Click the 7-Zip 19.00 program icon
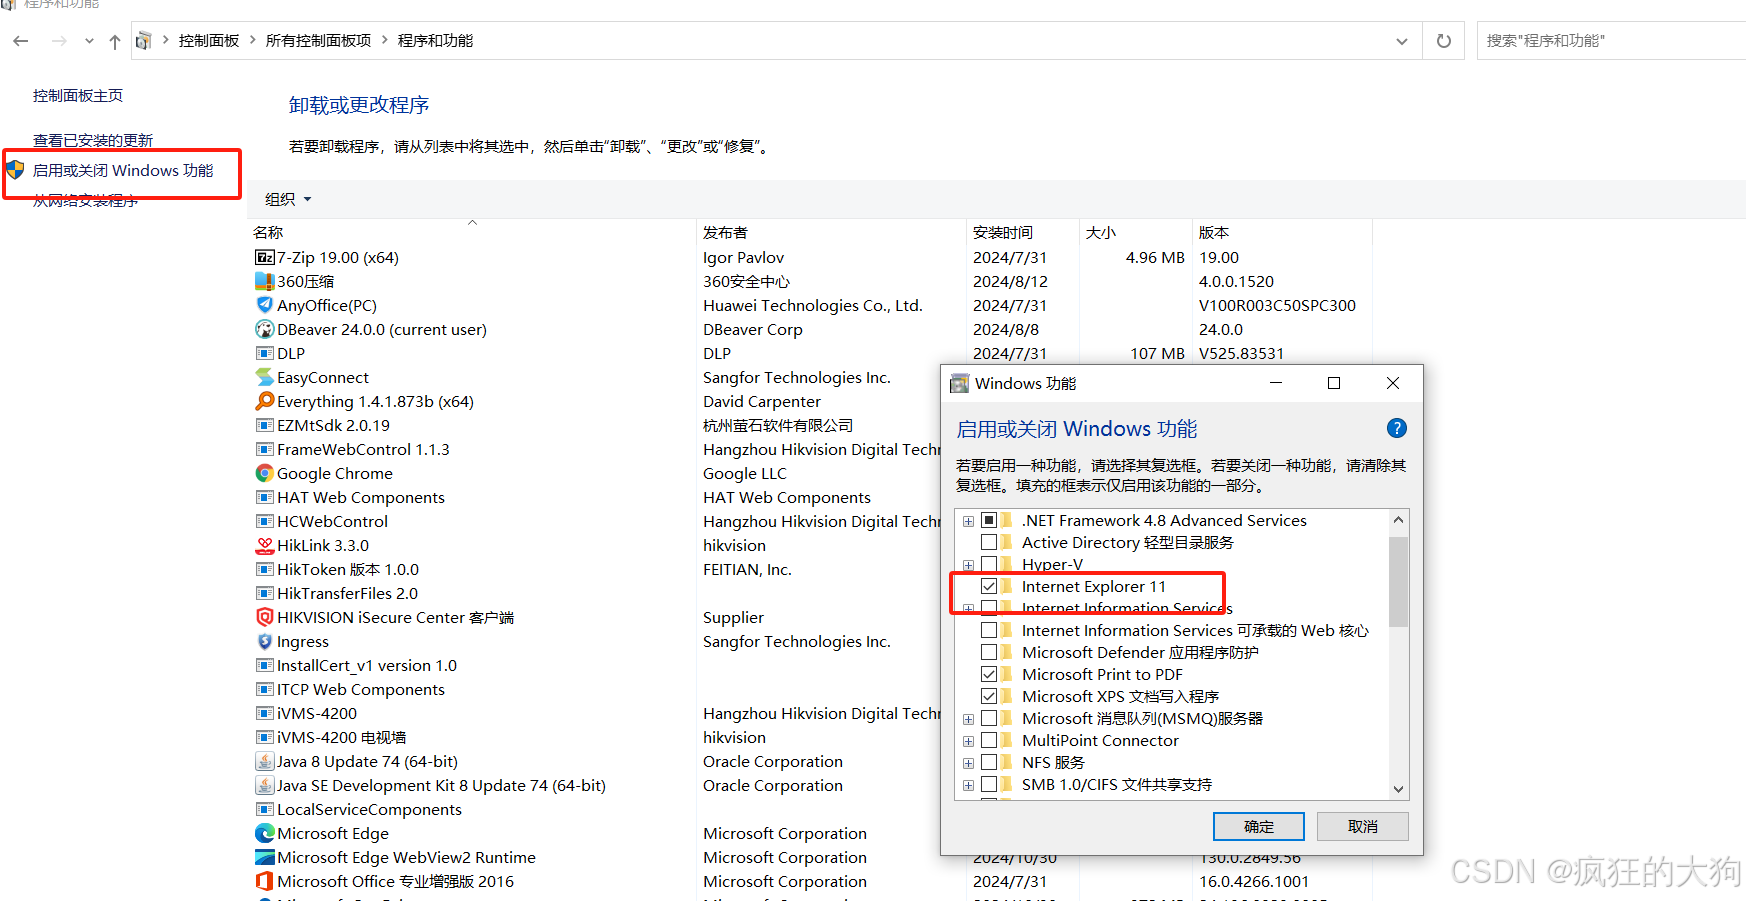Viewport: 1746px width, 901px height. point(264,257)
